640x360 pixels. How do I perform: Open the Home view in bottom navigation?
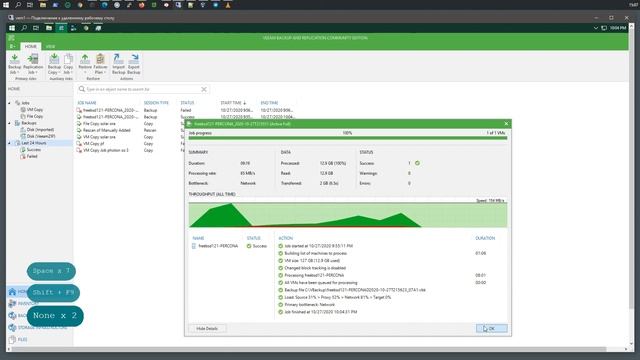point(18,292)
